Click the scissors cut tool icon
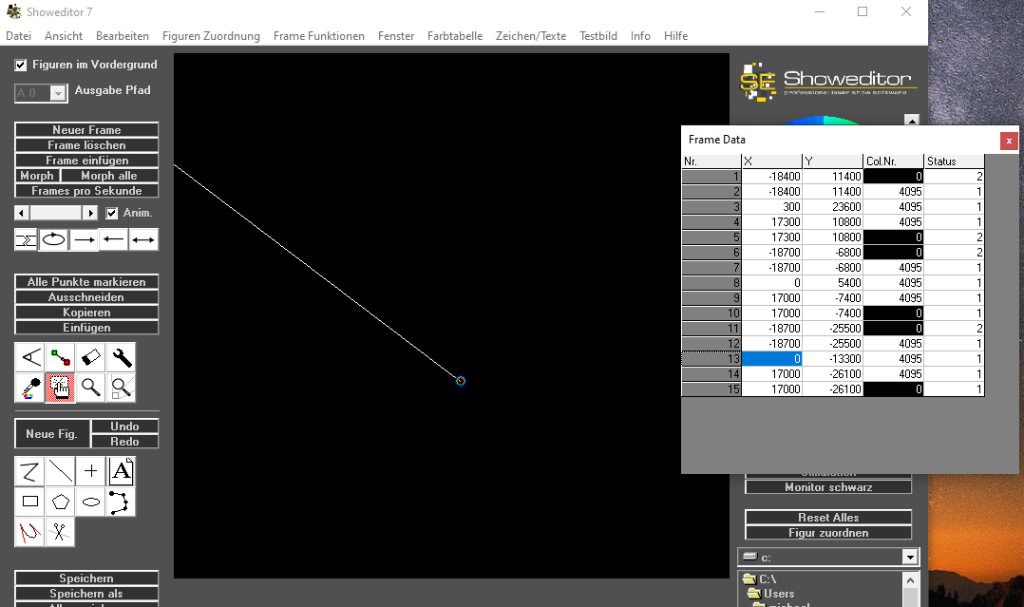The image size is (1024, 607). point(60,532)
